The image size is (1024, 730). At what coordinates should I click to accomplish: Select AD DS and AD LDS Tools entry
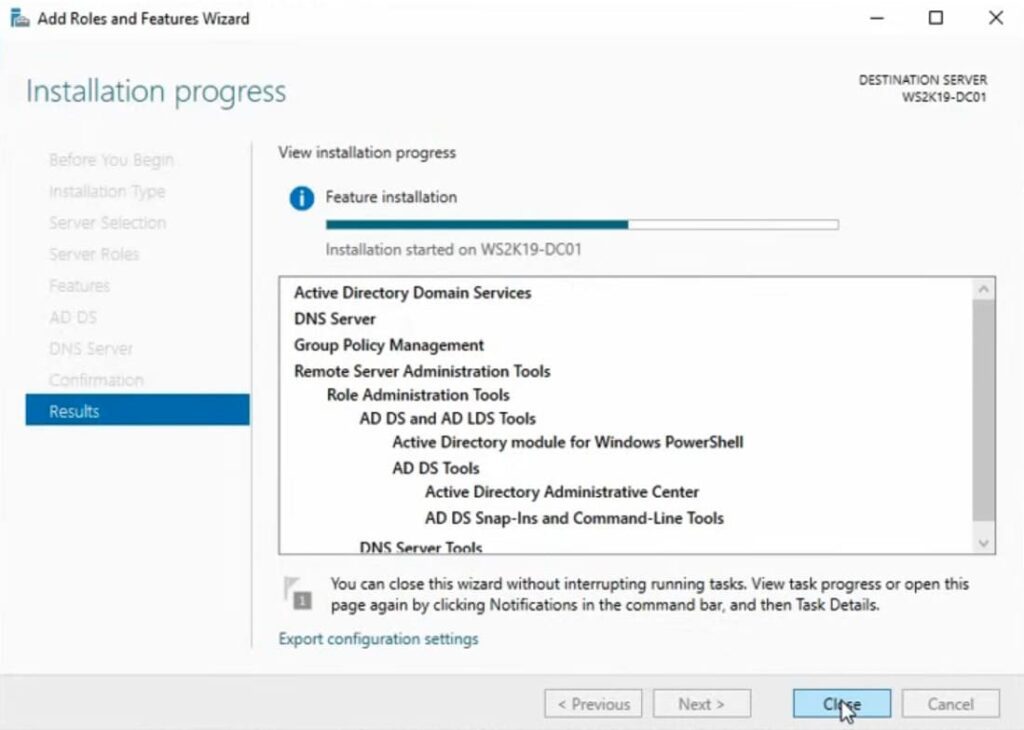coord(447,419)
